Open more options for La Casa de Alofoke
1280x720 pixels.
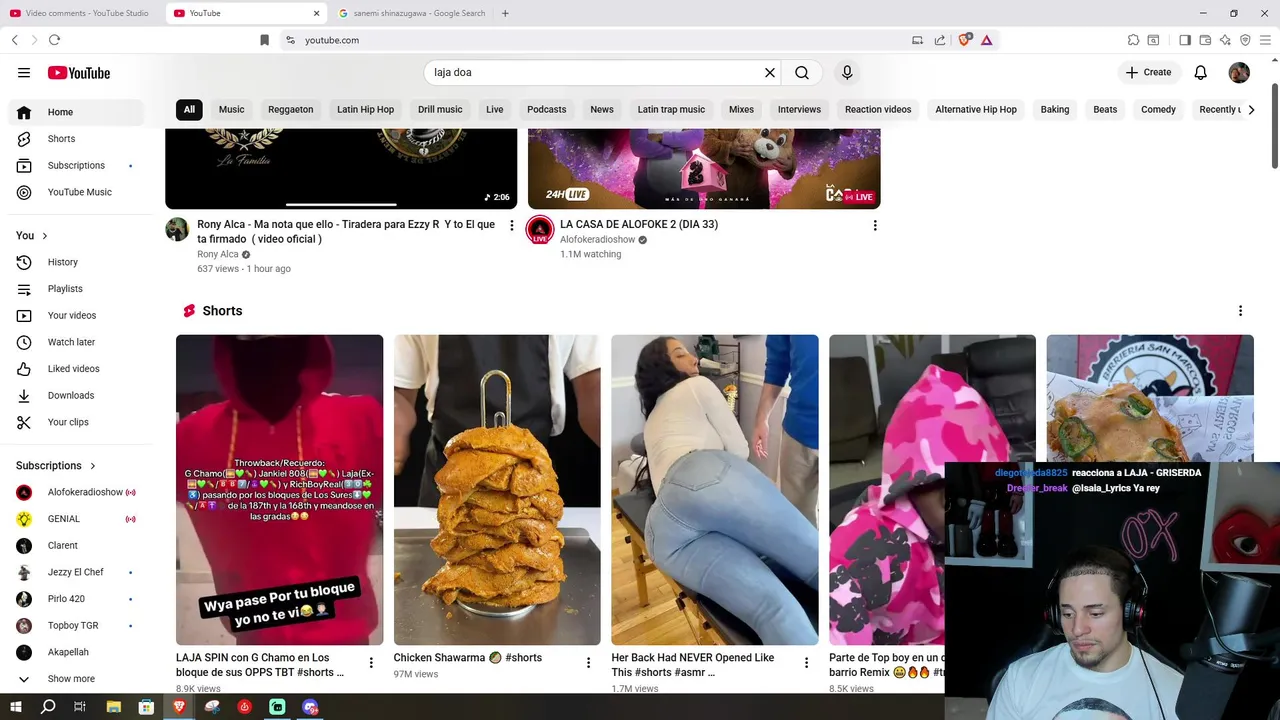[875, 226]
